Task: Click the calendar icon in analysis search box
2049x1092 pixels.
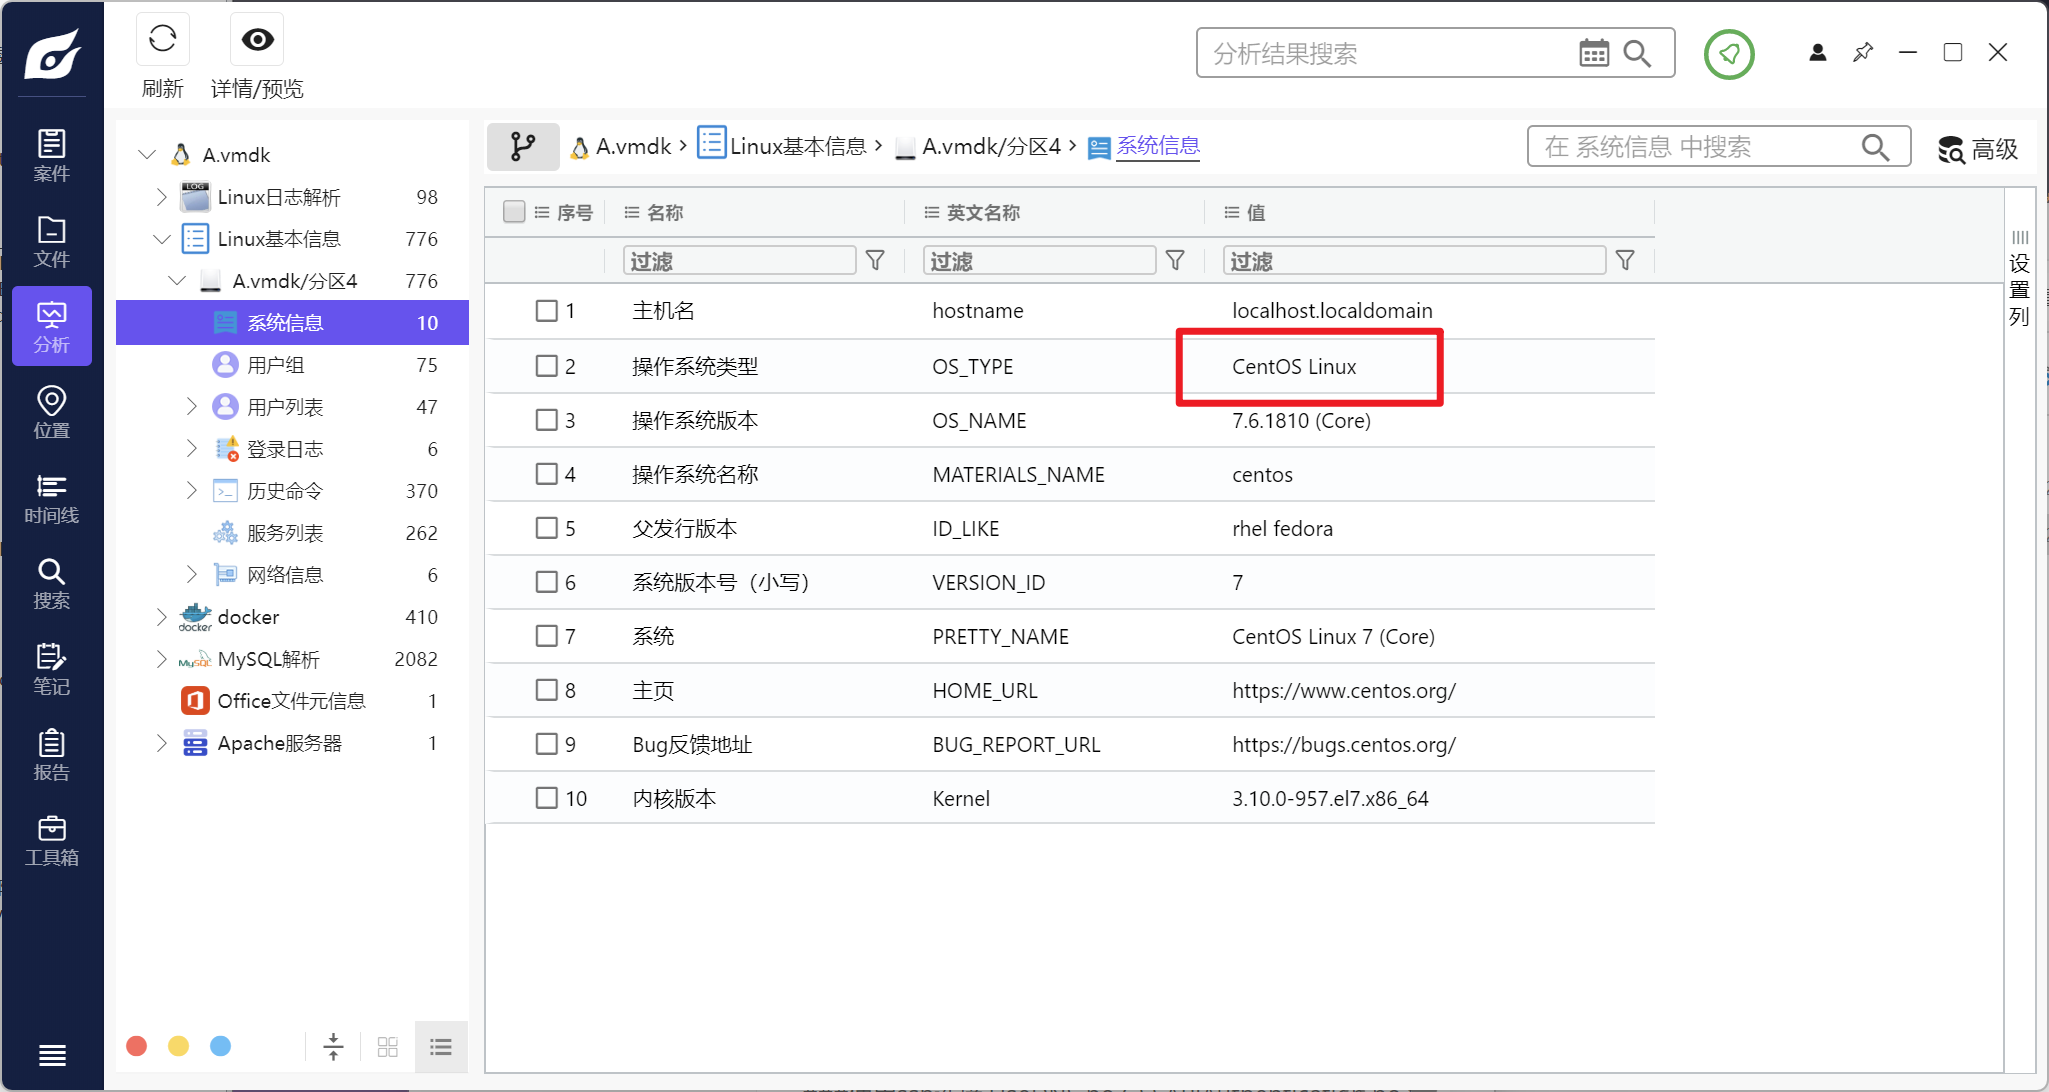Action: point(1594,53)
